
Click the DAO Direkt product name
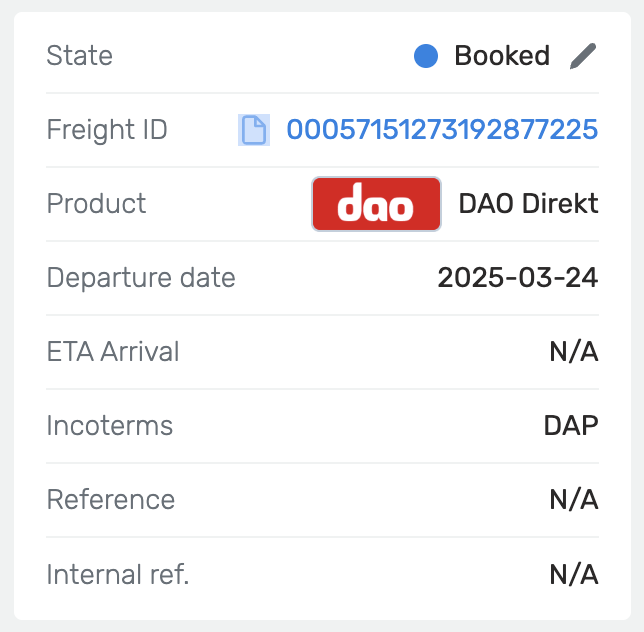pos(528,204)
